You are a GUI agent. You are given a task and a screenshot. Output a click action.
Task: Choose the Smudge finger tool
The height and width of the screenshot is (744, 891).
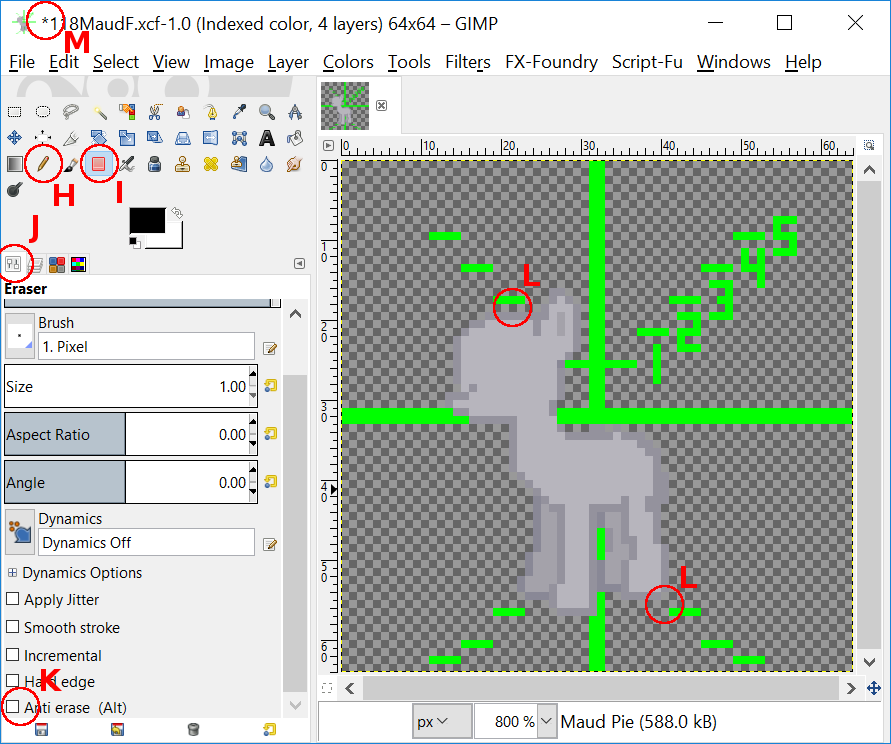pos(294,164)
